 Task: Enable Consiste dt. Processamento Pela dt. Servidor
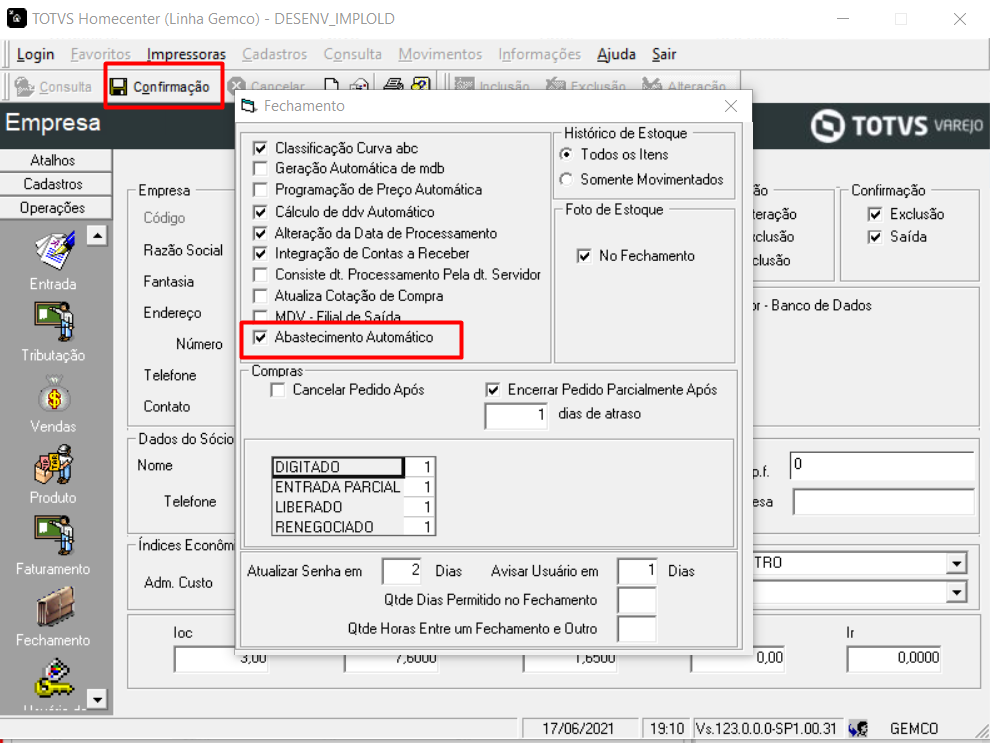(x=259, y=275)
